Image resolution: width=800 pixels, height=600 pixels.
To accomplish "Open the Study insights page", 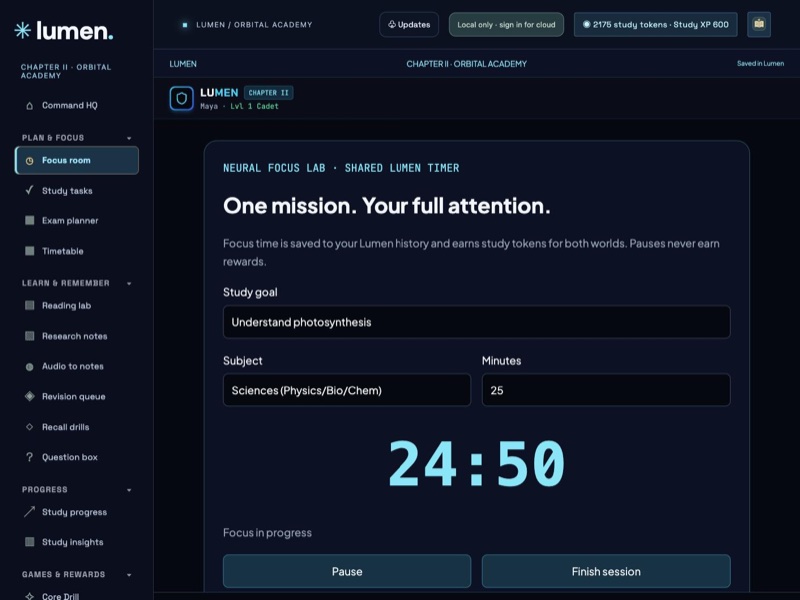I will coord(77,541).
